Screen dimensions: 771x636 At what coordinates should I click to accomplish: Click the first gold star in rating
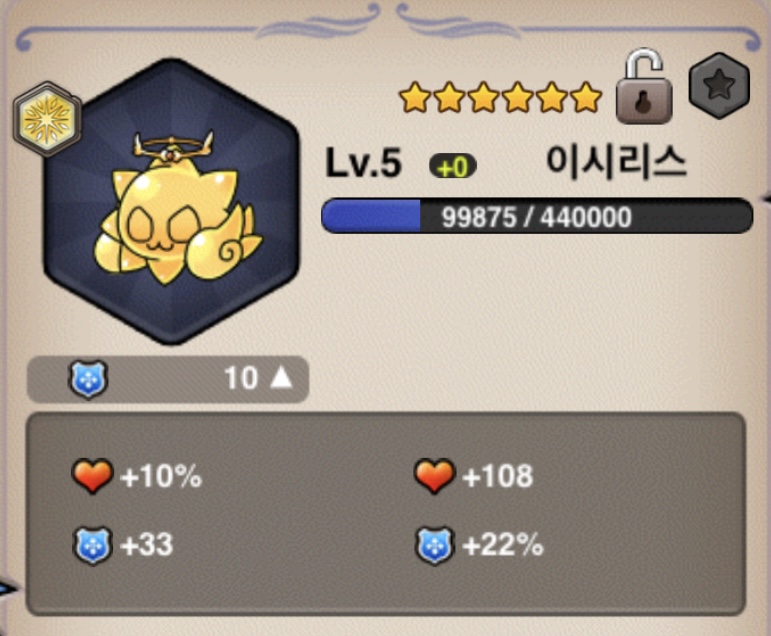(x=415, y=97)
